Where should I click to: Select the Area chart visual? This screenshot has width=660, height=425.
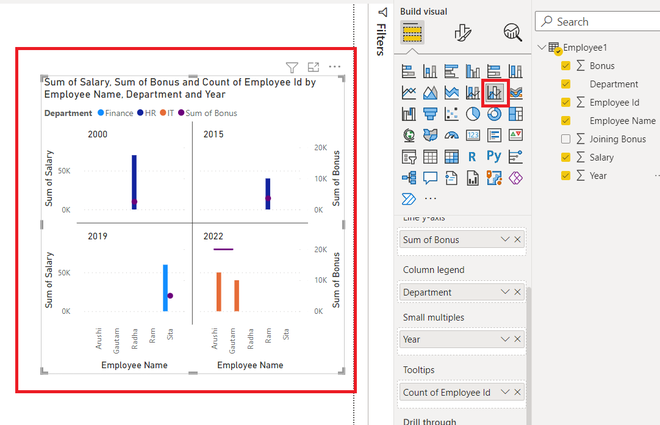[430, 93]
